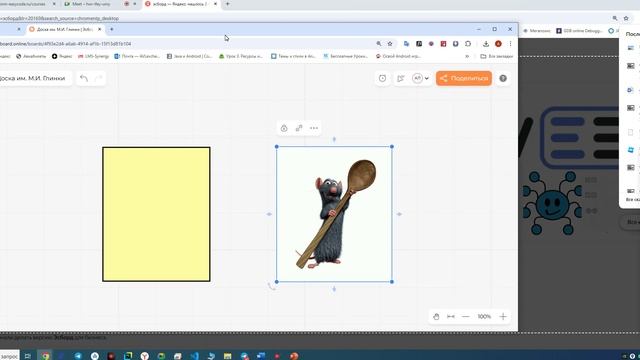Open the Chrome profile avatar
The height and width of the screenshot is (360, 640).
point(498,44)
